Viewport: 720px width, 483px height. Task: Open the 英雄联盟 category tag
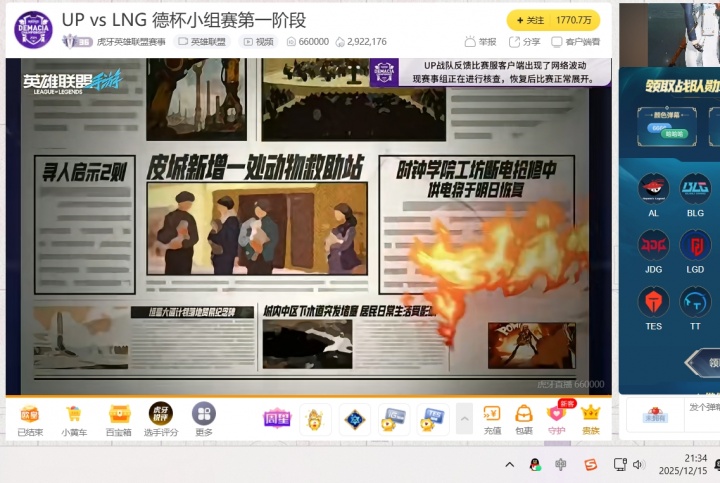pyautogui.click(x=201, y=42)
